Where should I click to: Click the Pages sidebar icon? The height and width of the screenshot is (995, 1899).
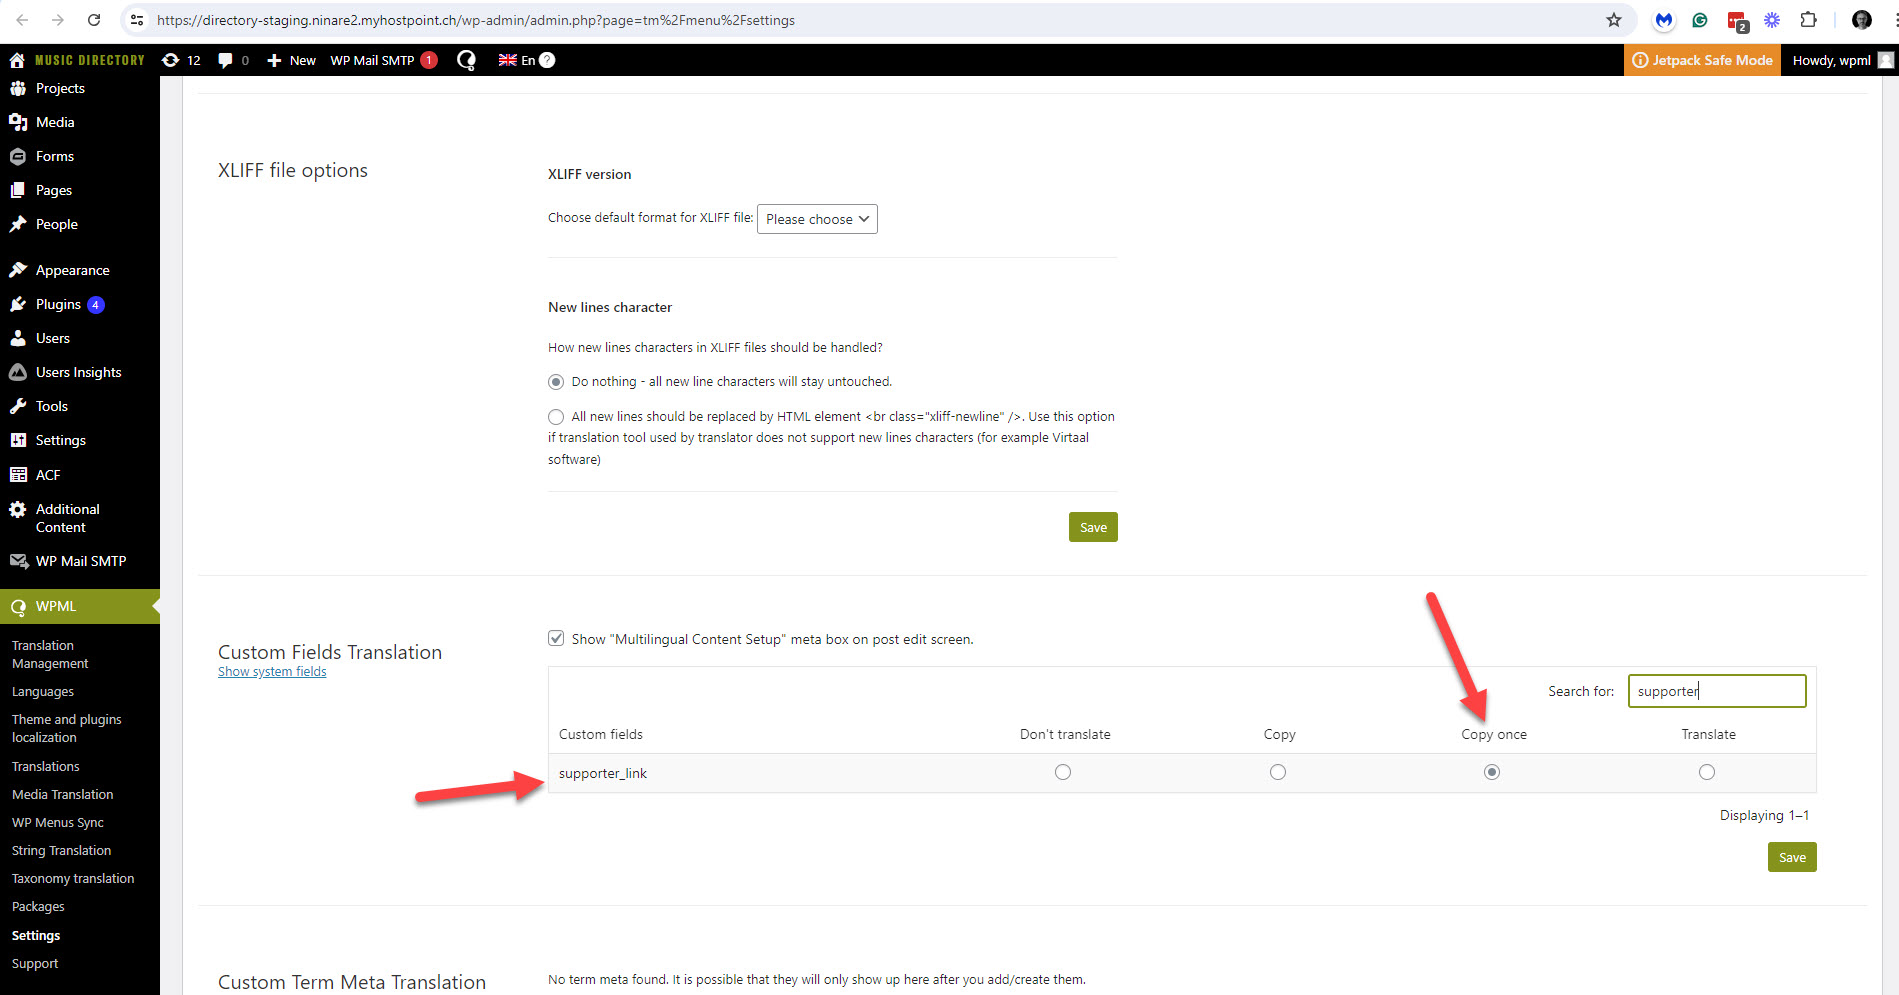click(18, 190)
